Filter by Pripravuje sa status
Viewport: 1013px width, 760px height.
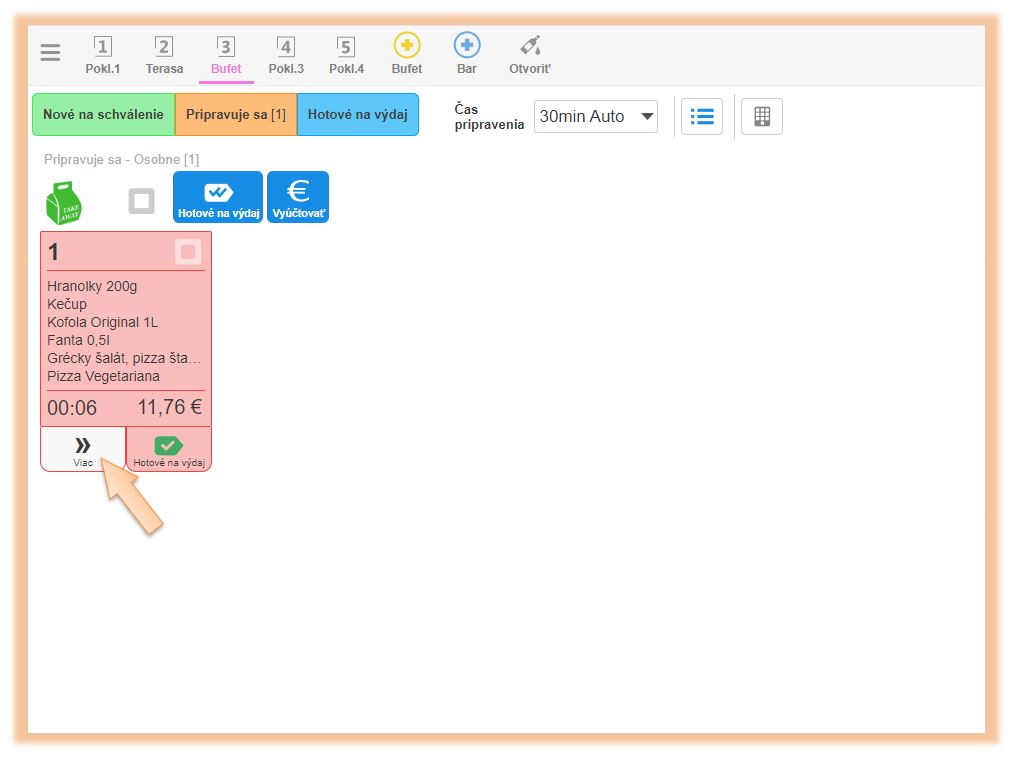(x=236, y=115)
